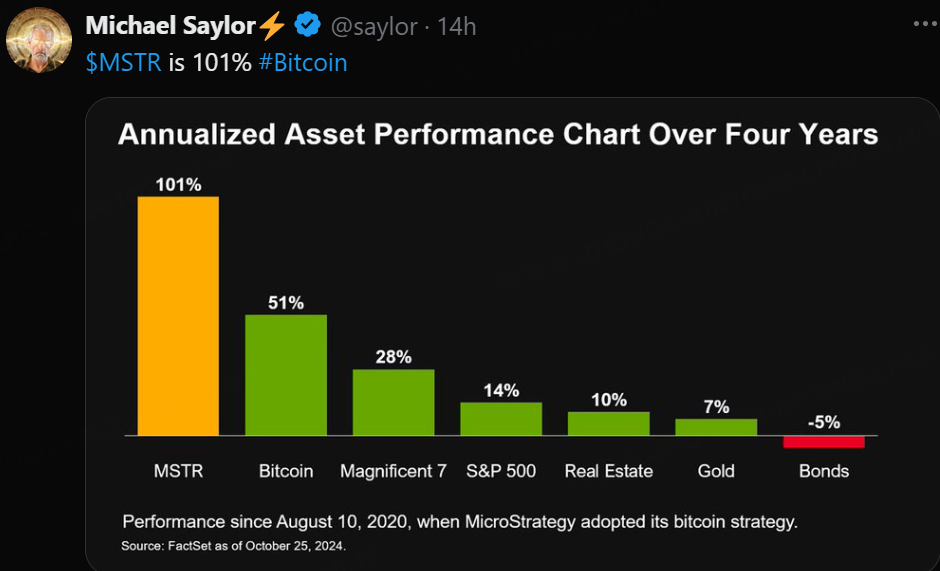This screenshot has width=940, height=571.
Task: Click the lightning bolt emoji
Action: coord(273,26)
